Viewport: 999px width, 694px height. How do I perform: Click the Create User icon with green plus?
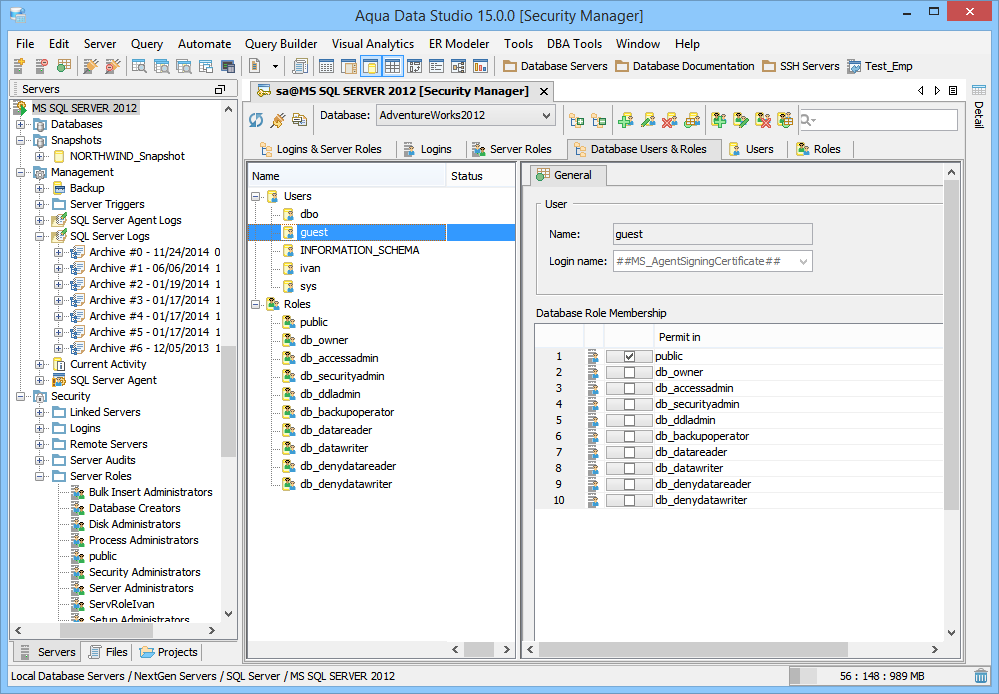(x=626, y=120)
